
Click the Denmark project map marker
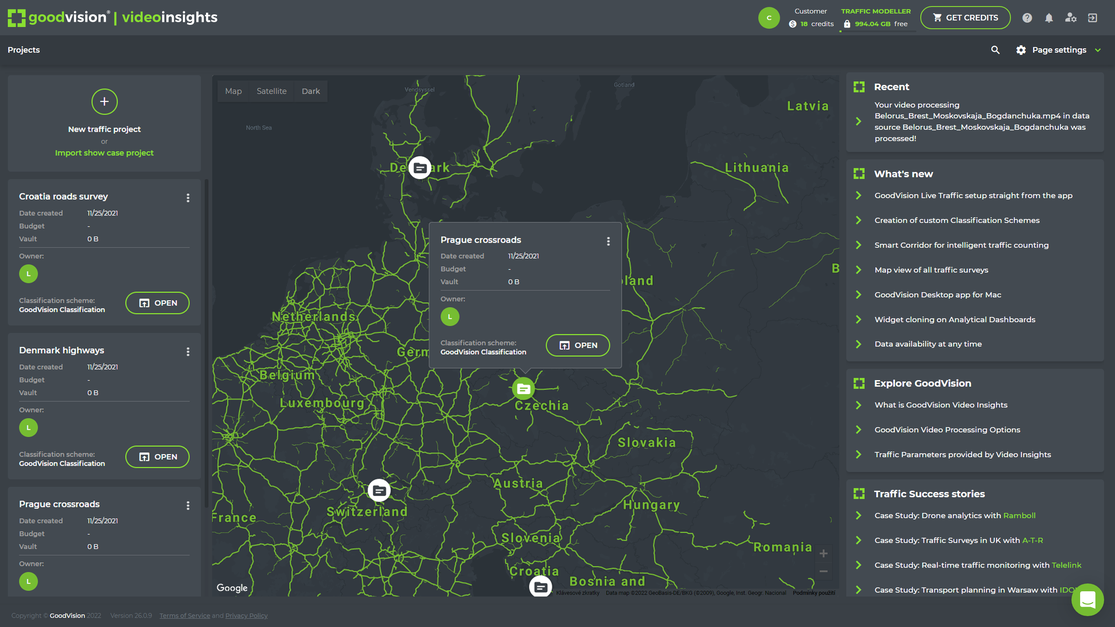point(420,168)
